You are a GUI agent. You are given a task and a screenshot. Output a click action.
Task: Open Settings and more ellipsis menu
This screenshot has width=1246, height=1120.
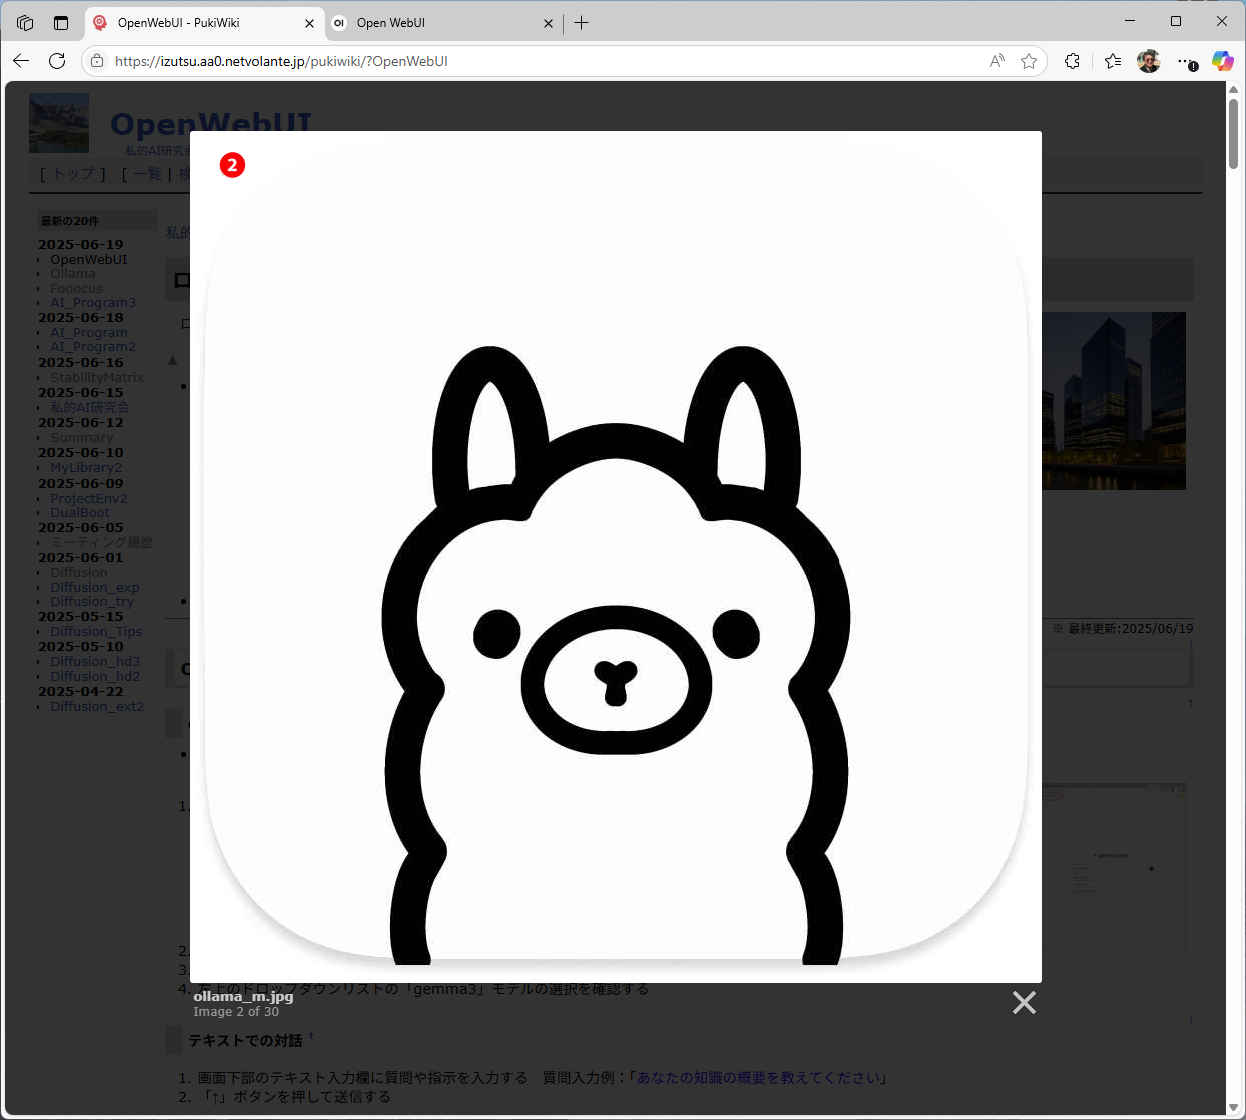pos(1186,61)
